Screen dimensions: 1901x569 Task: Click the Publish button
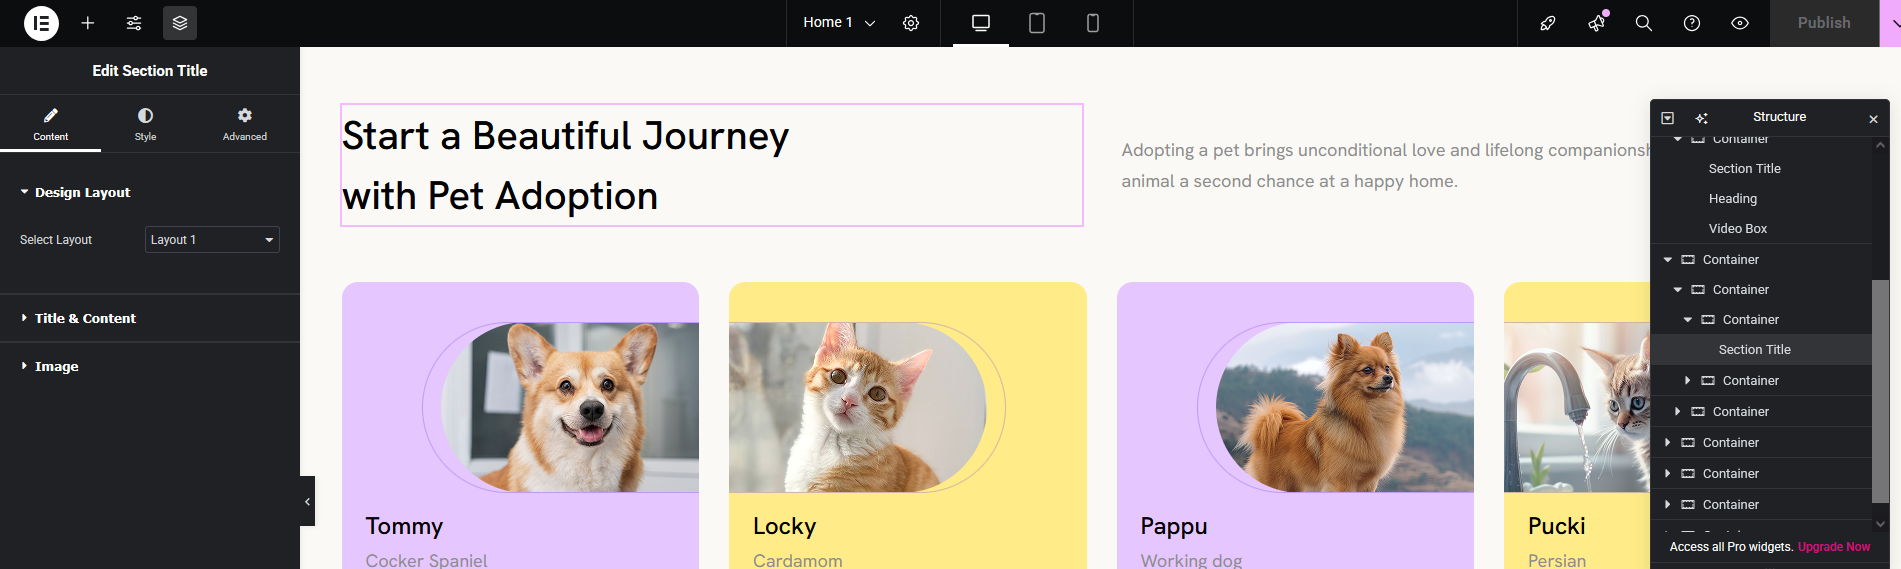point(1824,23)
